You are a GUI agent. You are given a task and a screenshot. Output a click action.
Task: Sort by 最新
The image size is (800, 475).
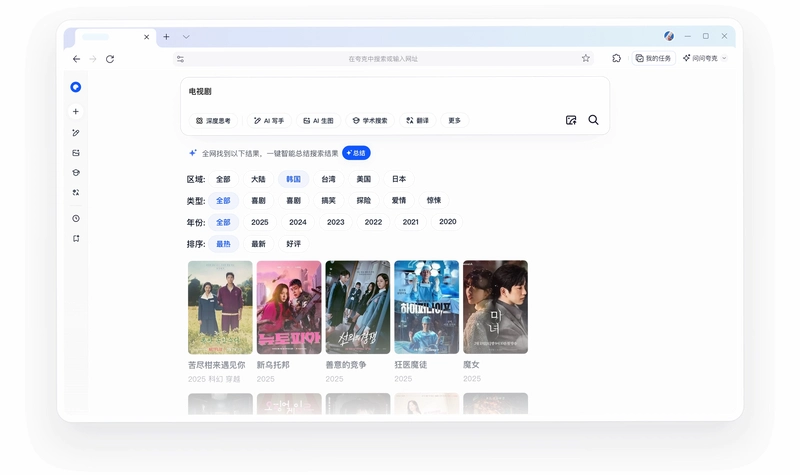258,244
